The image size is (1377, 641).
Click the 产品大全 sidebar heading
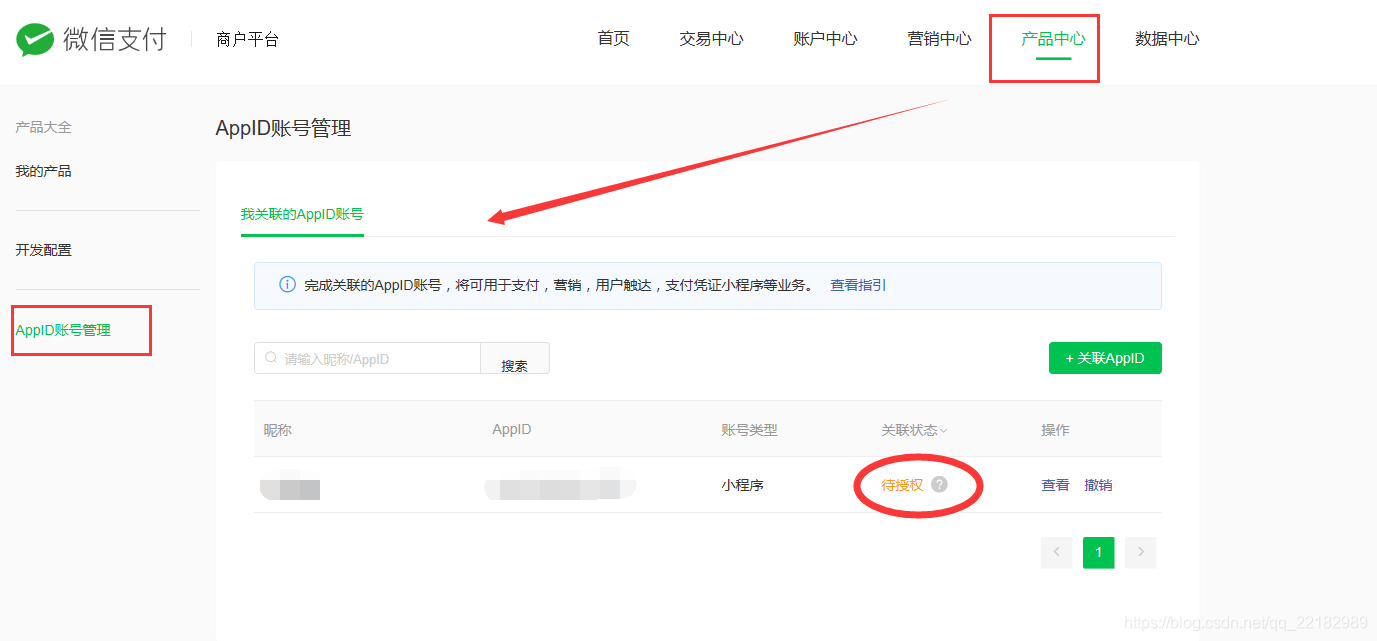(43, 127)
